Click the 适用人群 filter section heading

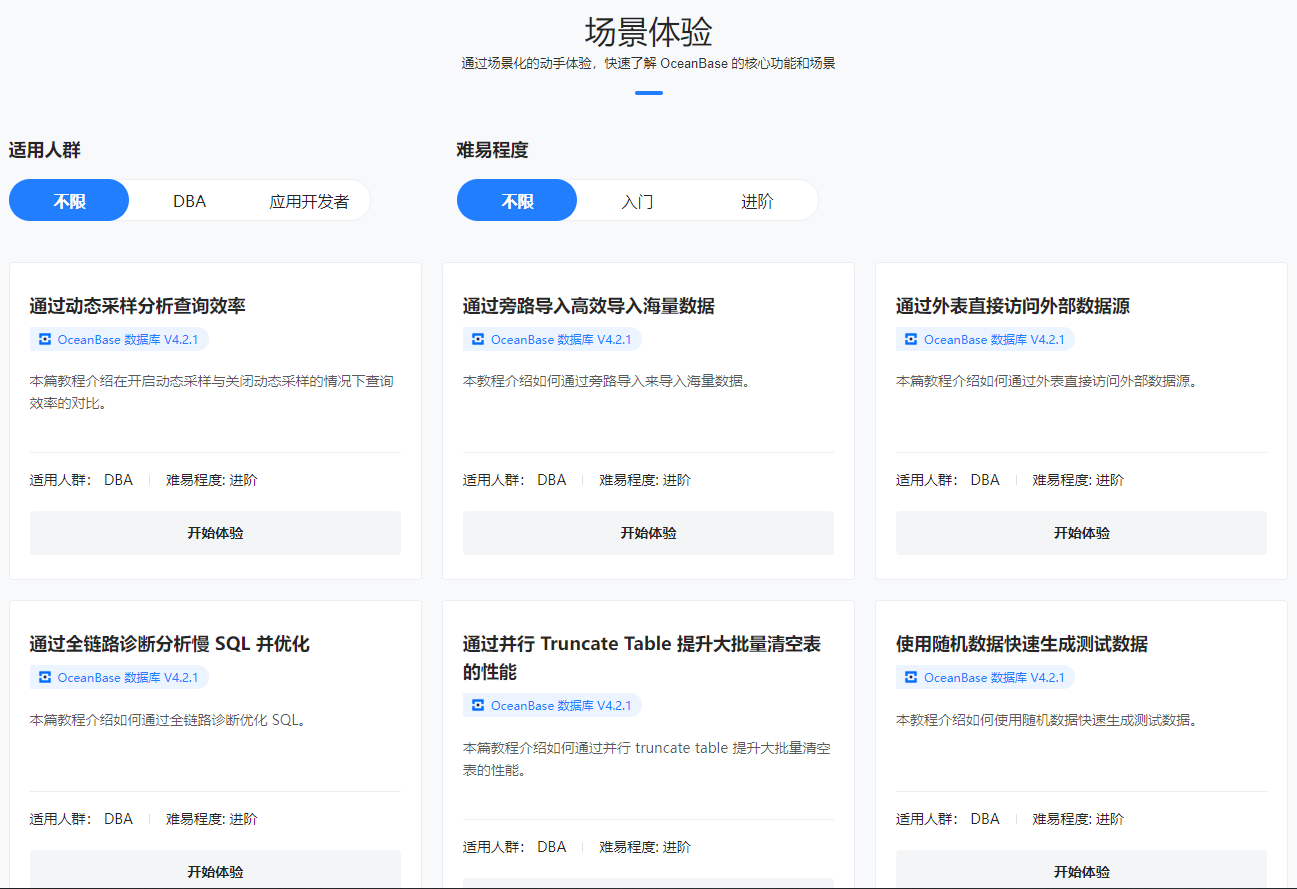(x=45, y=150)
